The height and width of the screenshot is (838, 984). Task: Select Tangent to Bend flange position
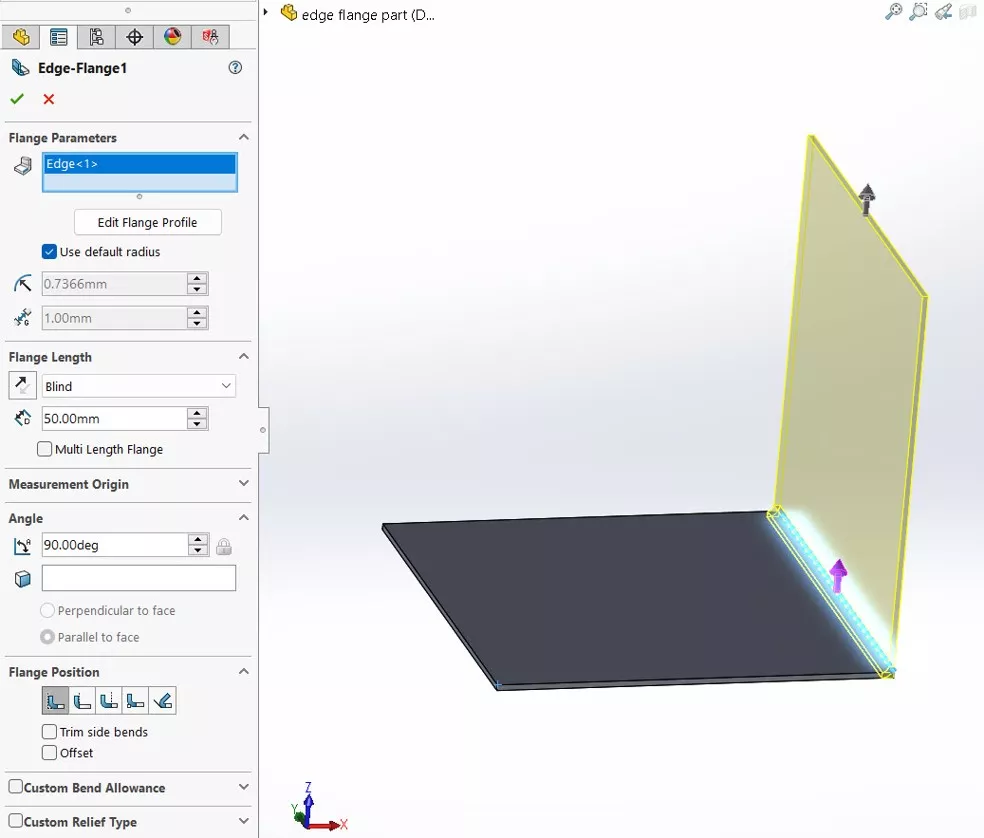[x=163, y=701]
